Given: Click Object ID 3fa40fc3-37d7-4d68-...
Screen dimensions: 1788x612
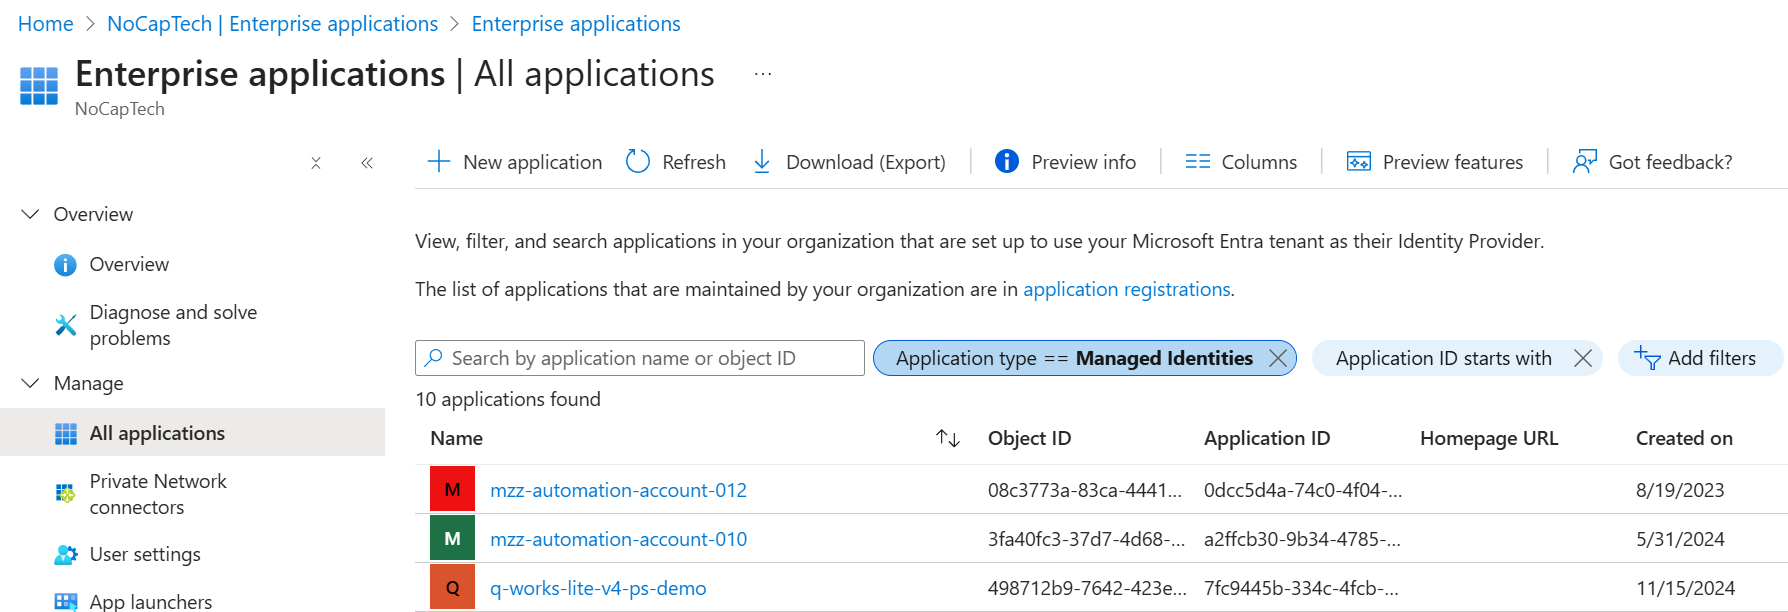Looking at the screenshot, I should pos(1086,539).
